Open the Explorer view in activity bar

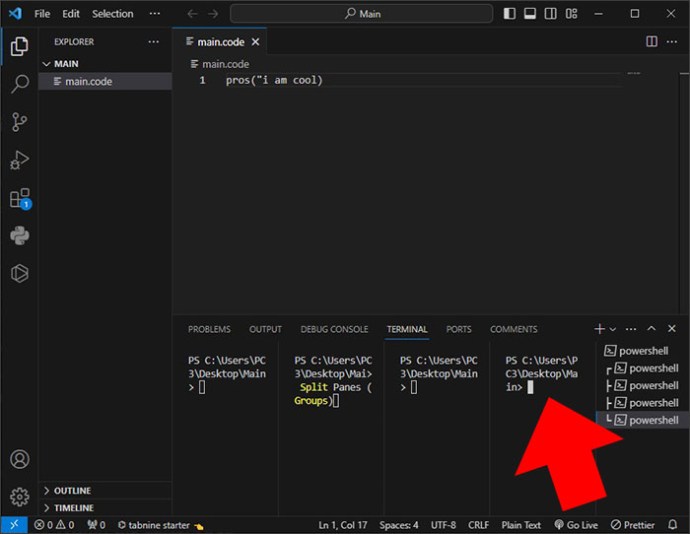(19, 46)
